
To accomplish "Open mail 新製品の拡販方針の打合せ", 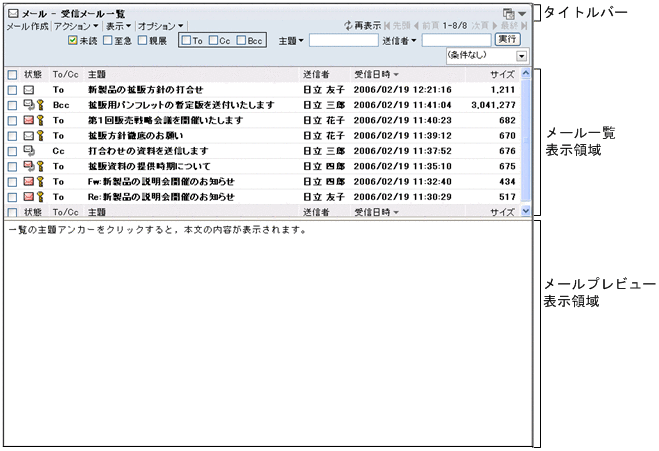I will (x=145, y=90).
